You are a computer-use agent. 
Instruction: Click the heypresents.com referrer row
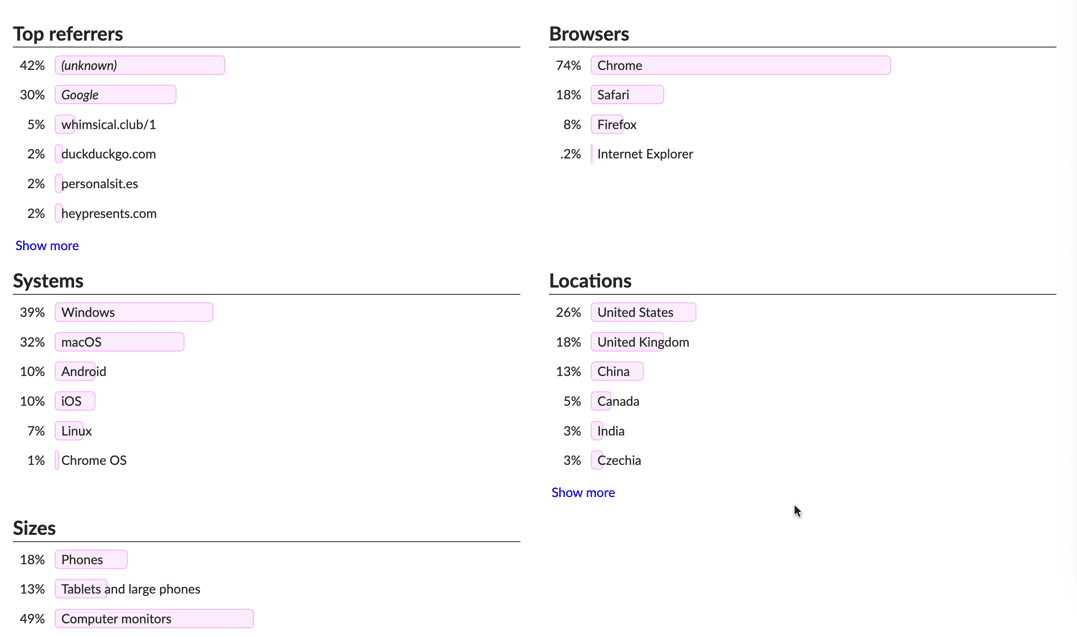pyautogui.click(x=108, y=213)
